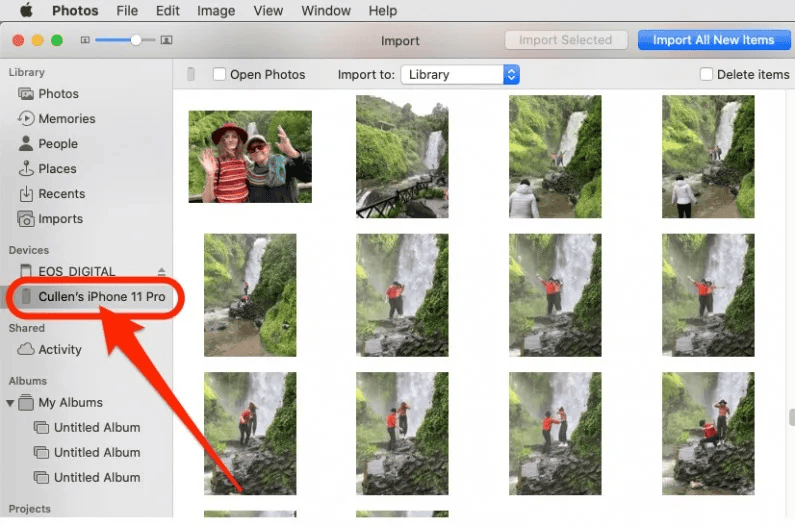This screenshot has width=795, height=526.
Task: Open the Apple menu
Action: tap(26, 11)
